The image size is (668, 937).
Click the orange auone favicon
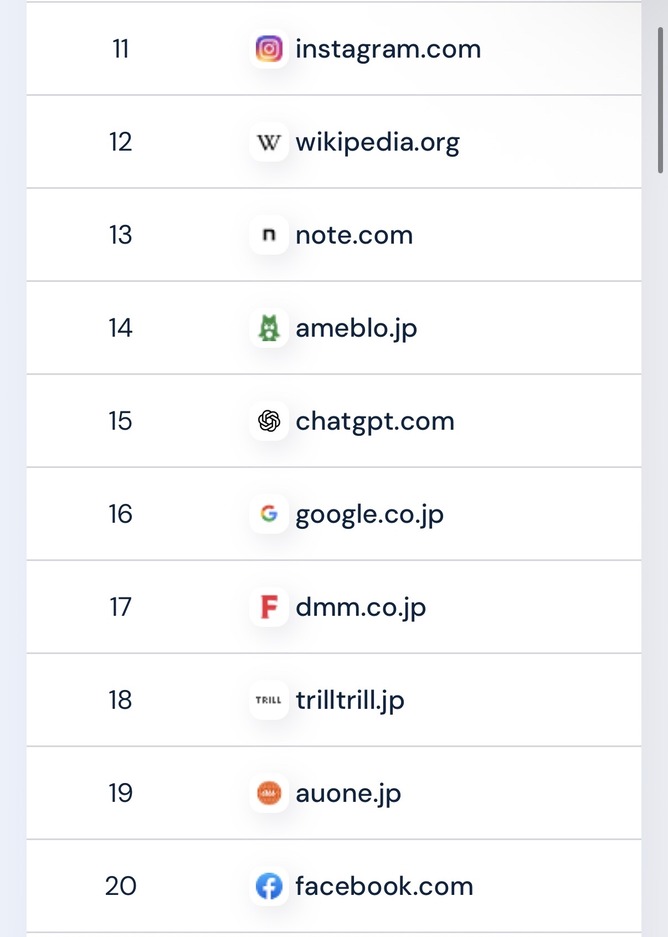coord(268,793)
